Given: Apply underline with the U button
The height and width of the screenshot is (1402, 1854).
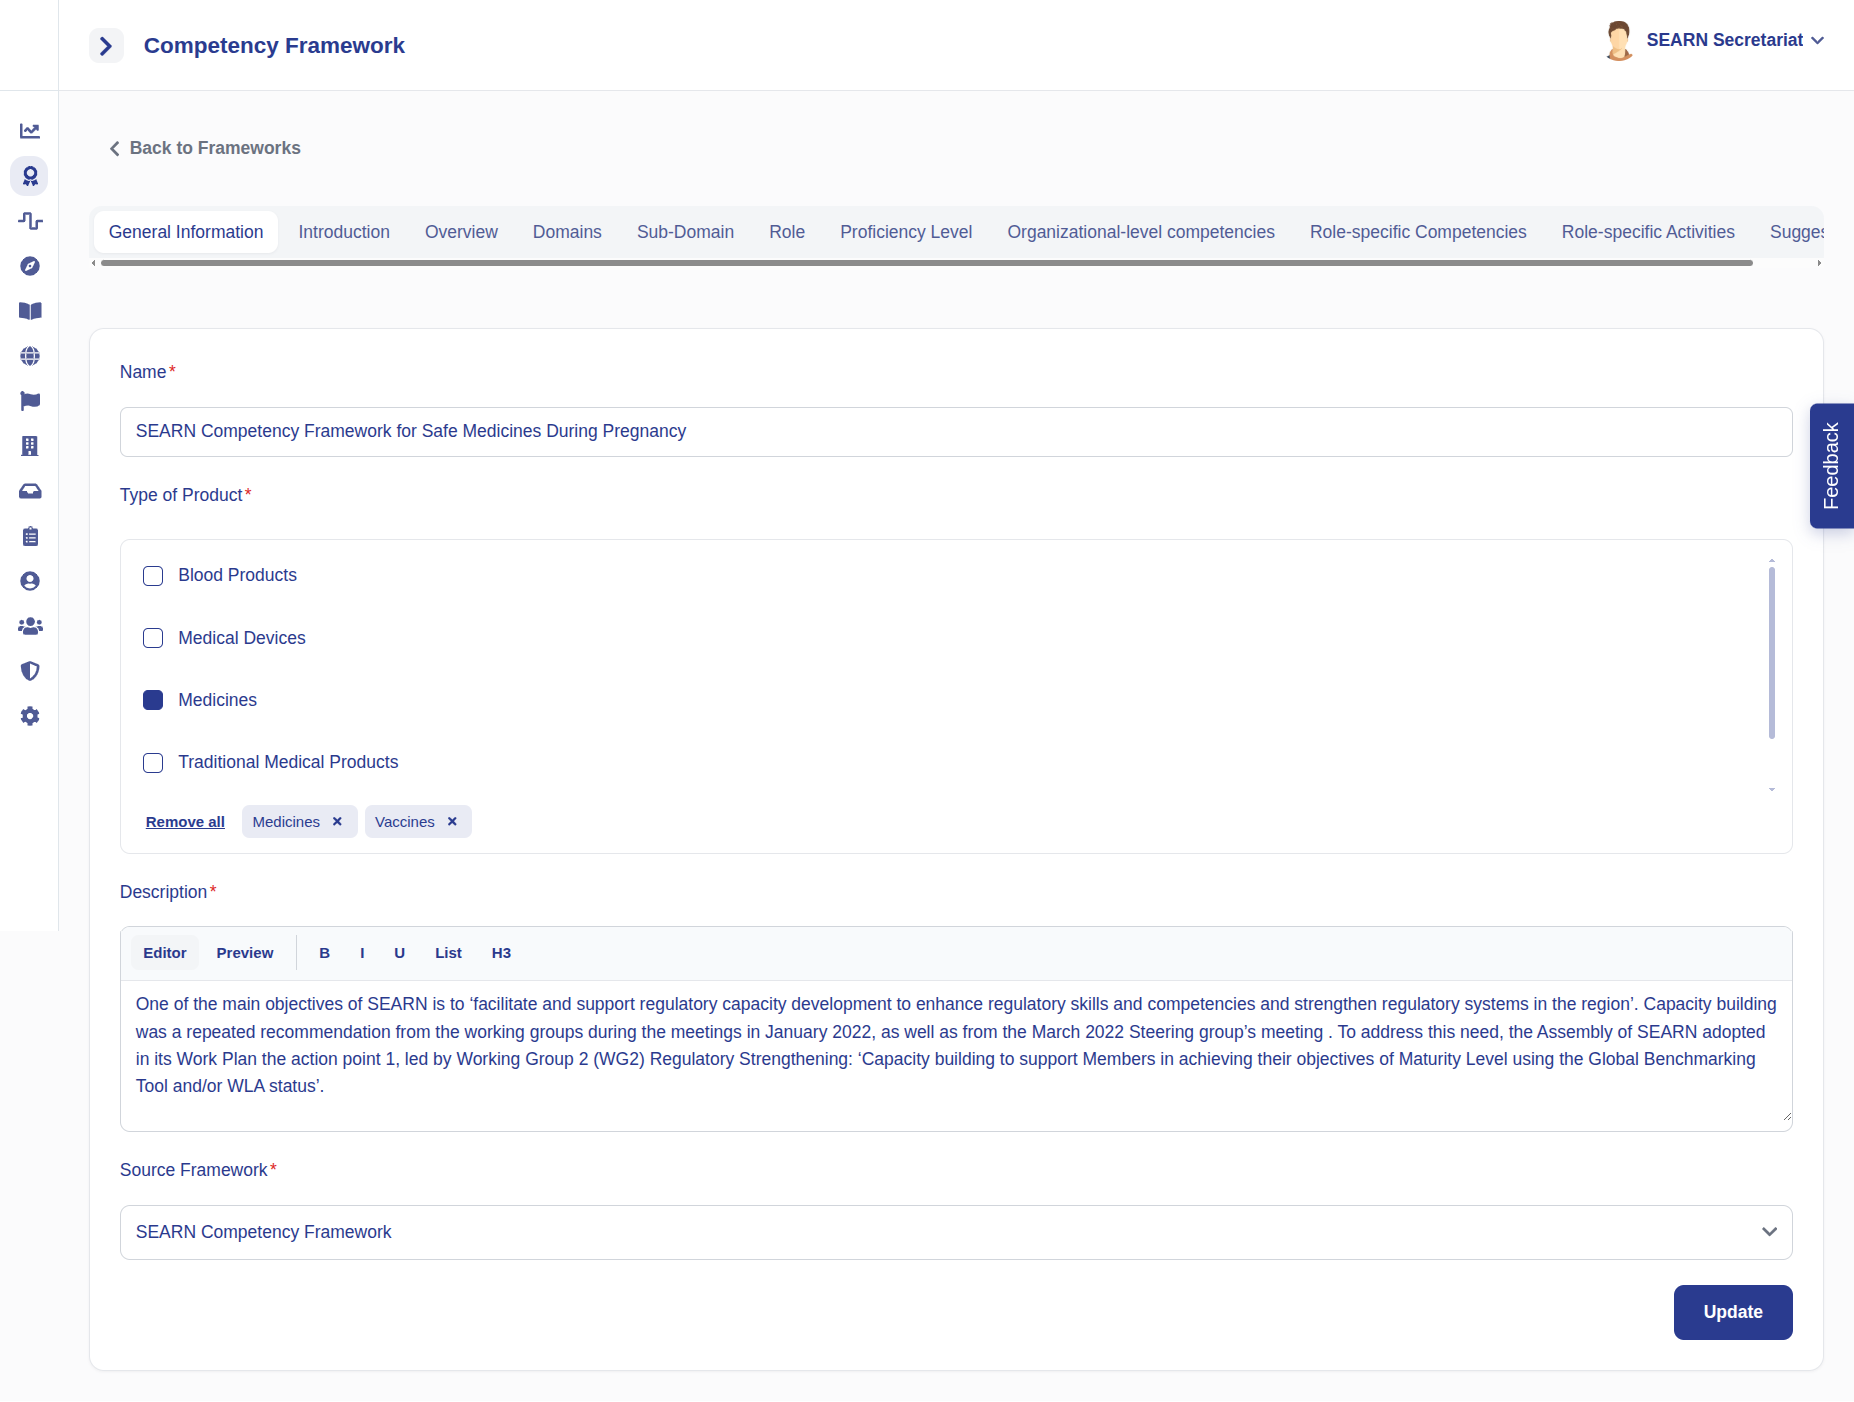Looking at the screenshot, I should [x=399, y=953].
